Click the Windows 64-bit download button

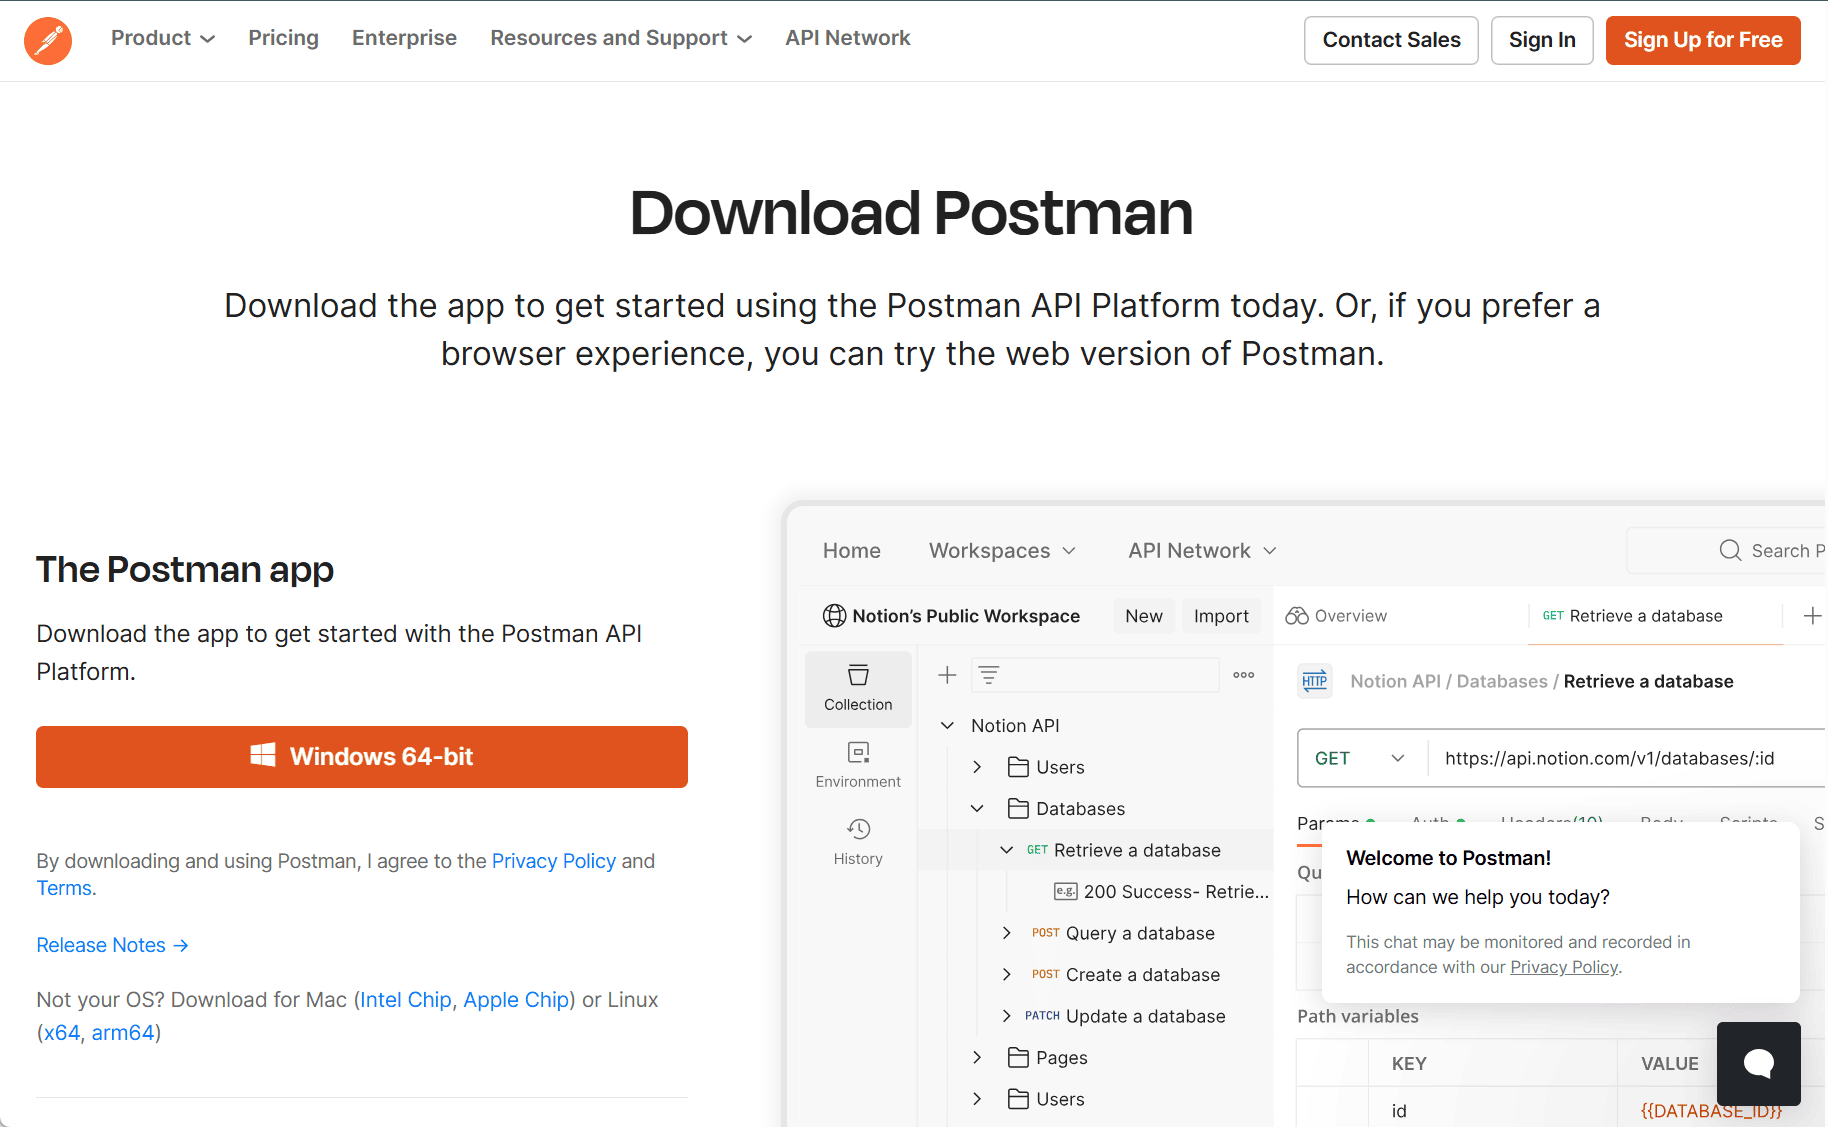coord(361,757)
